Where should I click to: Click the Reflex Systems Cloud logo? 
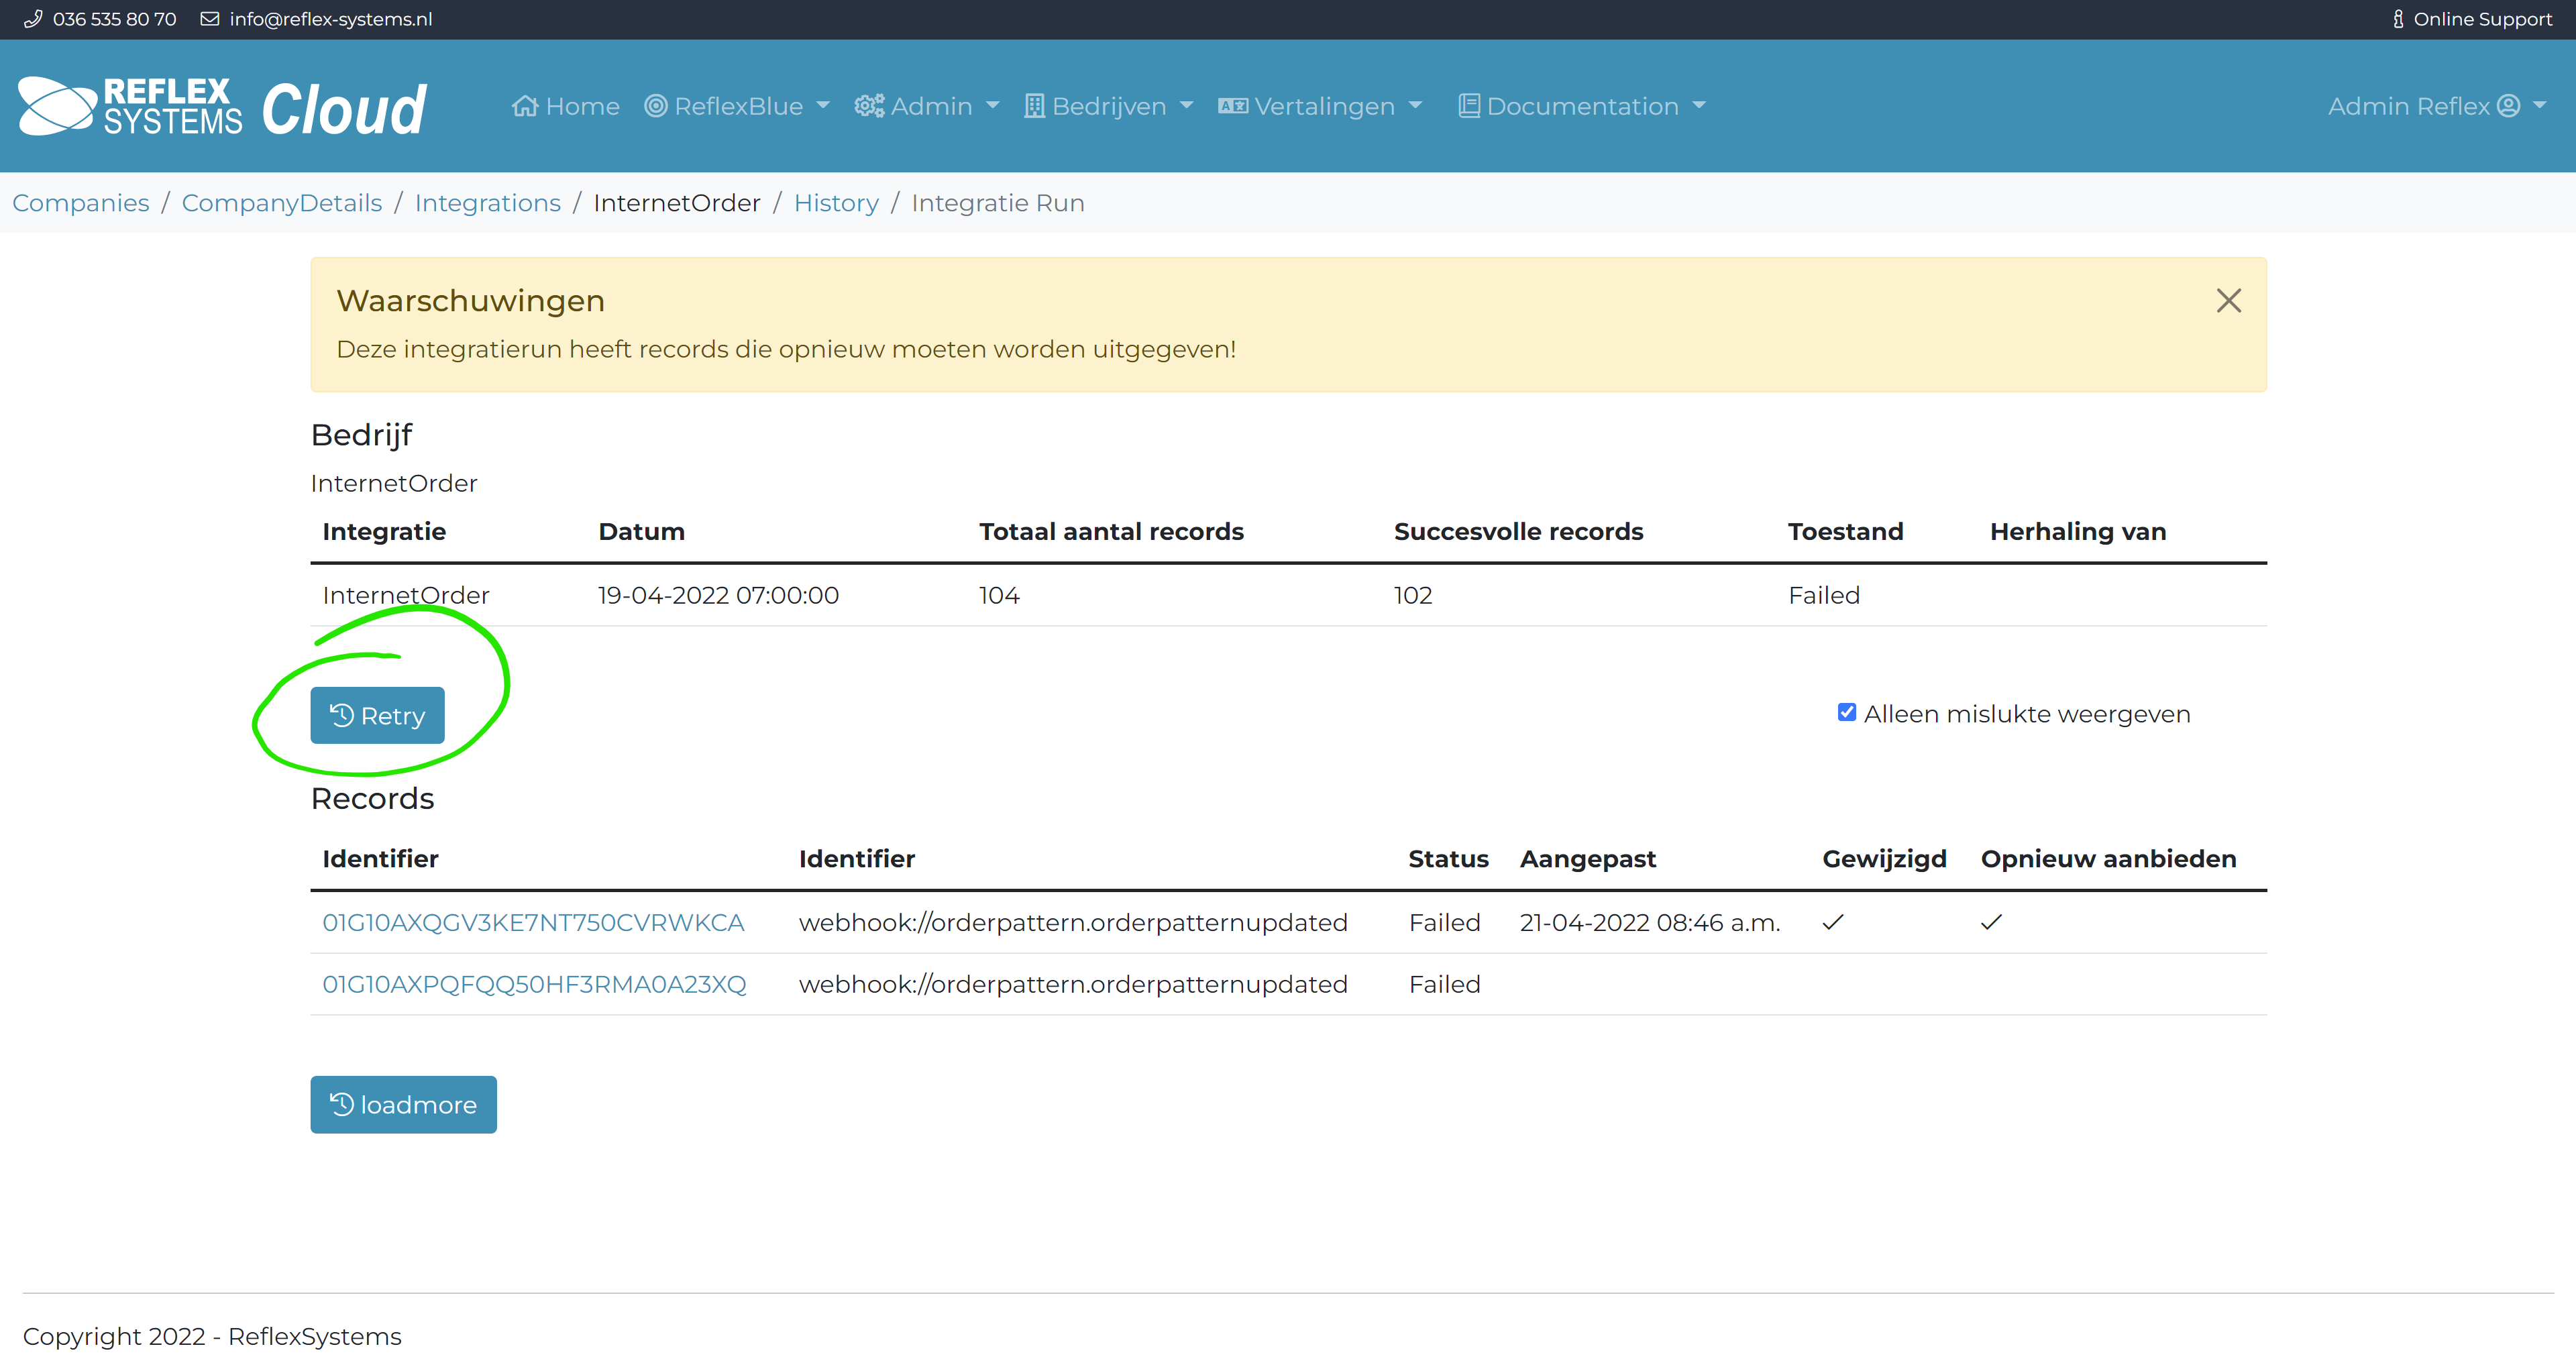pos(222,106)
